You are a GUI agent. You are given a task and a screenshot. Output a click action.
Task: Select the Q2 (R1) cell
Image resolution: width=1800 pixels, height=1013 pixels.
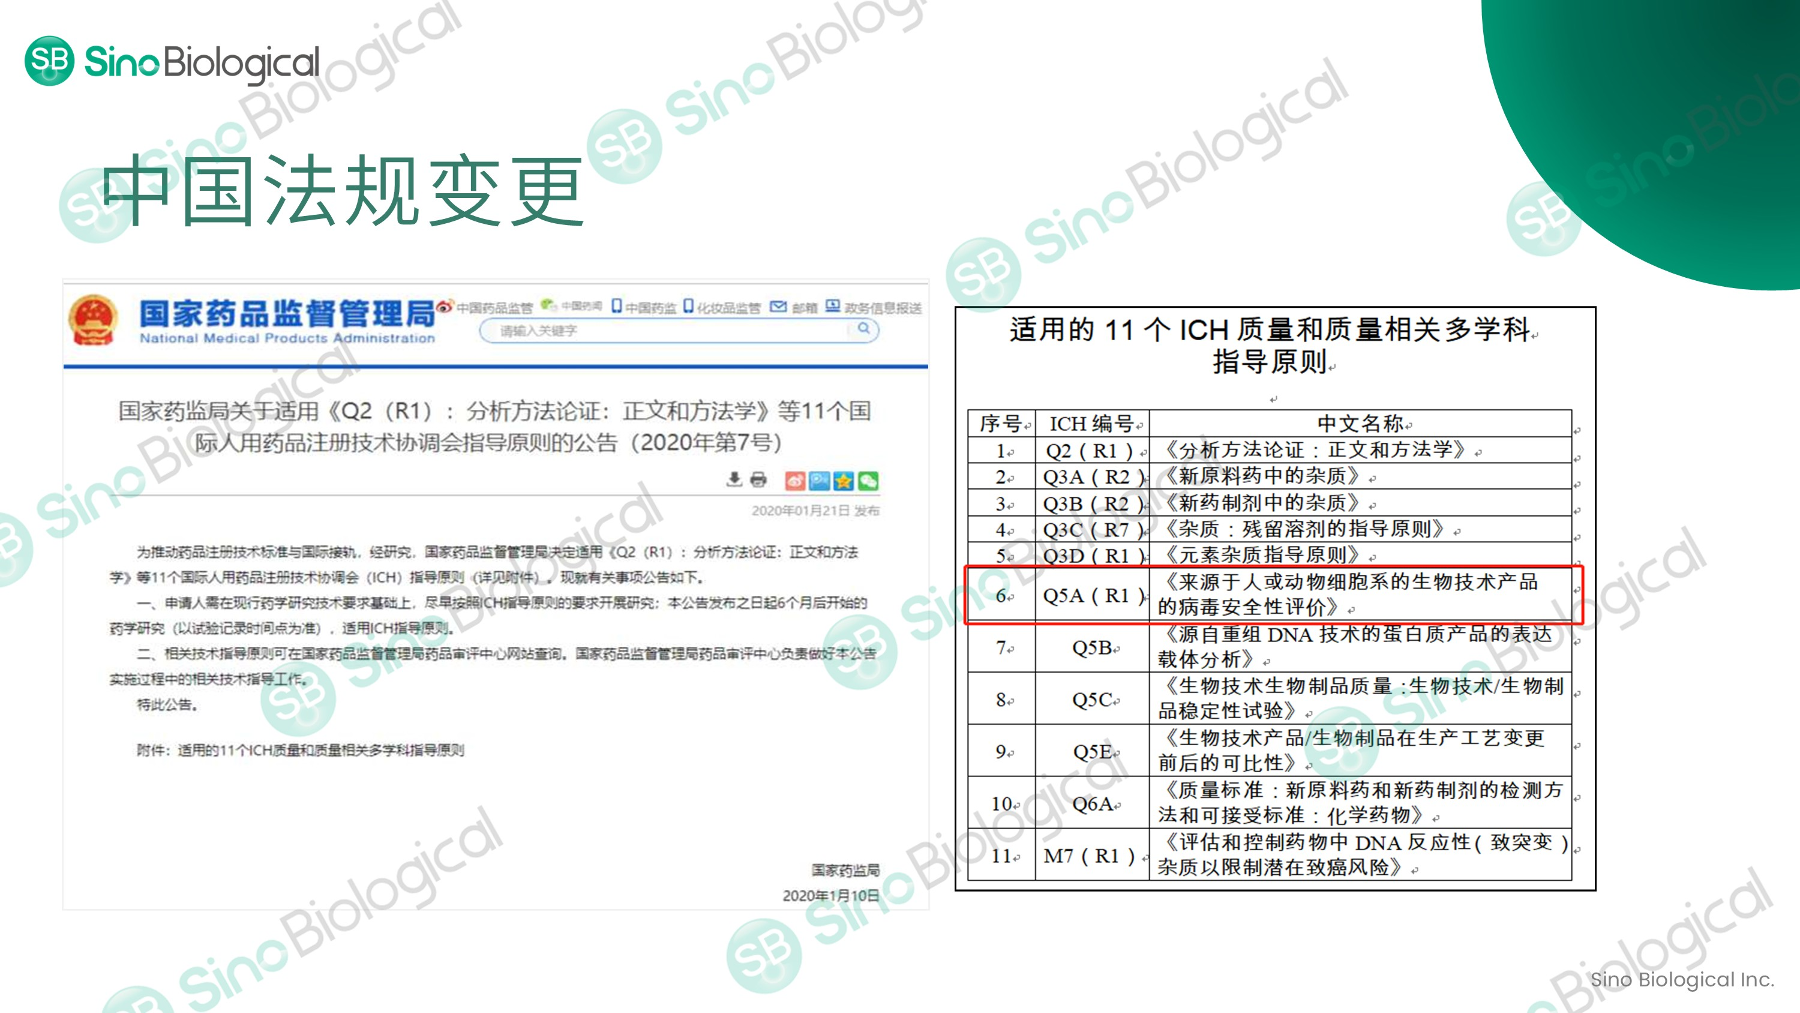click(1092, 450)
